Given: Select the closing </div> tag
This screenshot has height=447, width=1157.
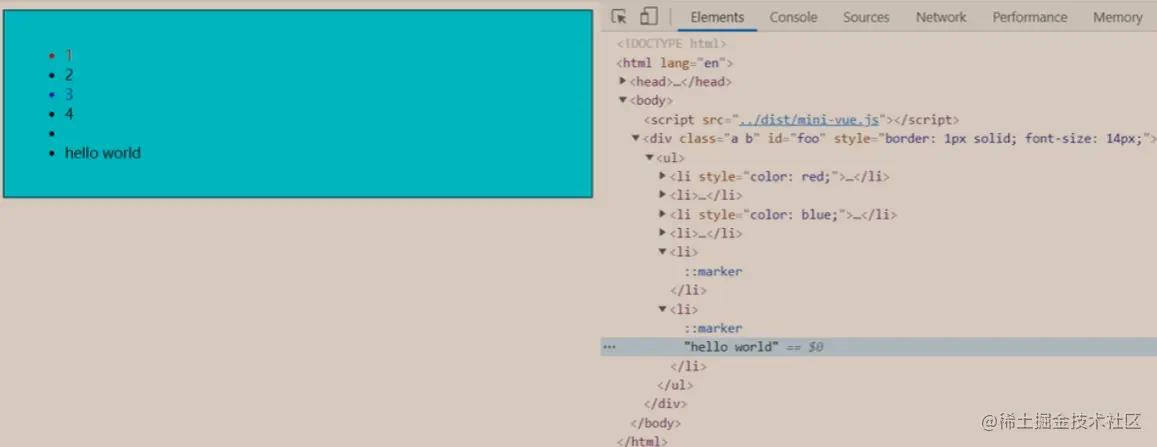Looking at the screenshot, I should point(666,403).
